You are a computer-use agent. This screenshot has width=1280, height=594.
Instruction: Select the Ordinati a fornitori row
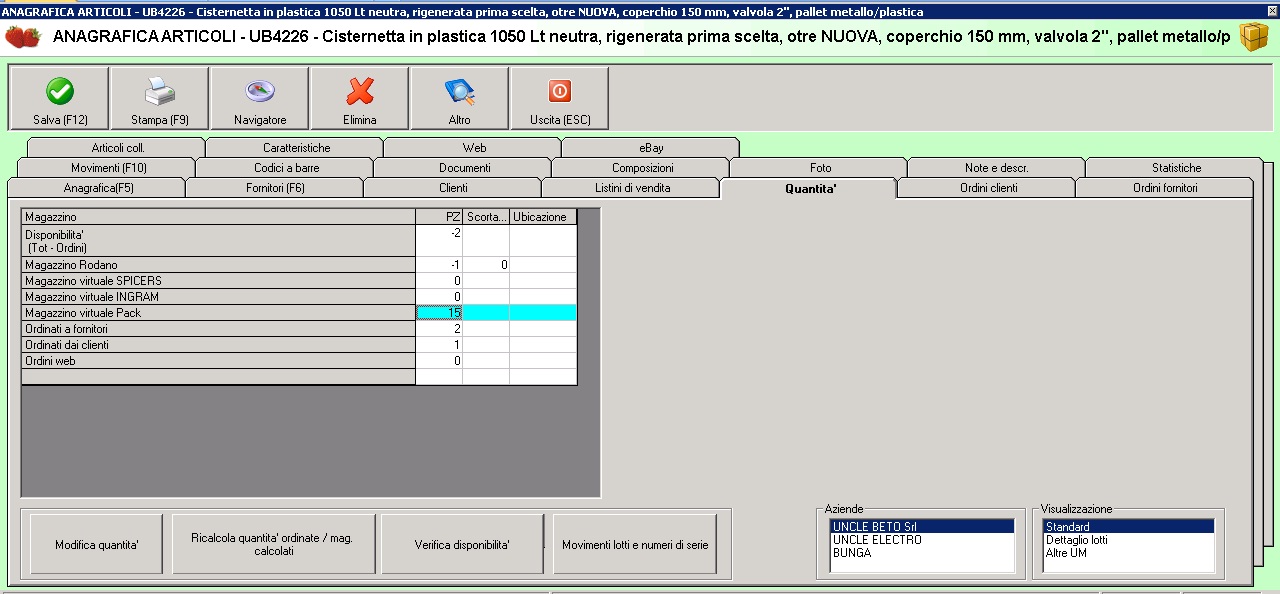299,329
